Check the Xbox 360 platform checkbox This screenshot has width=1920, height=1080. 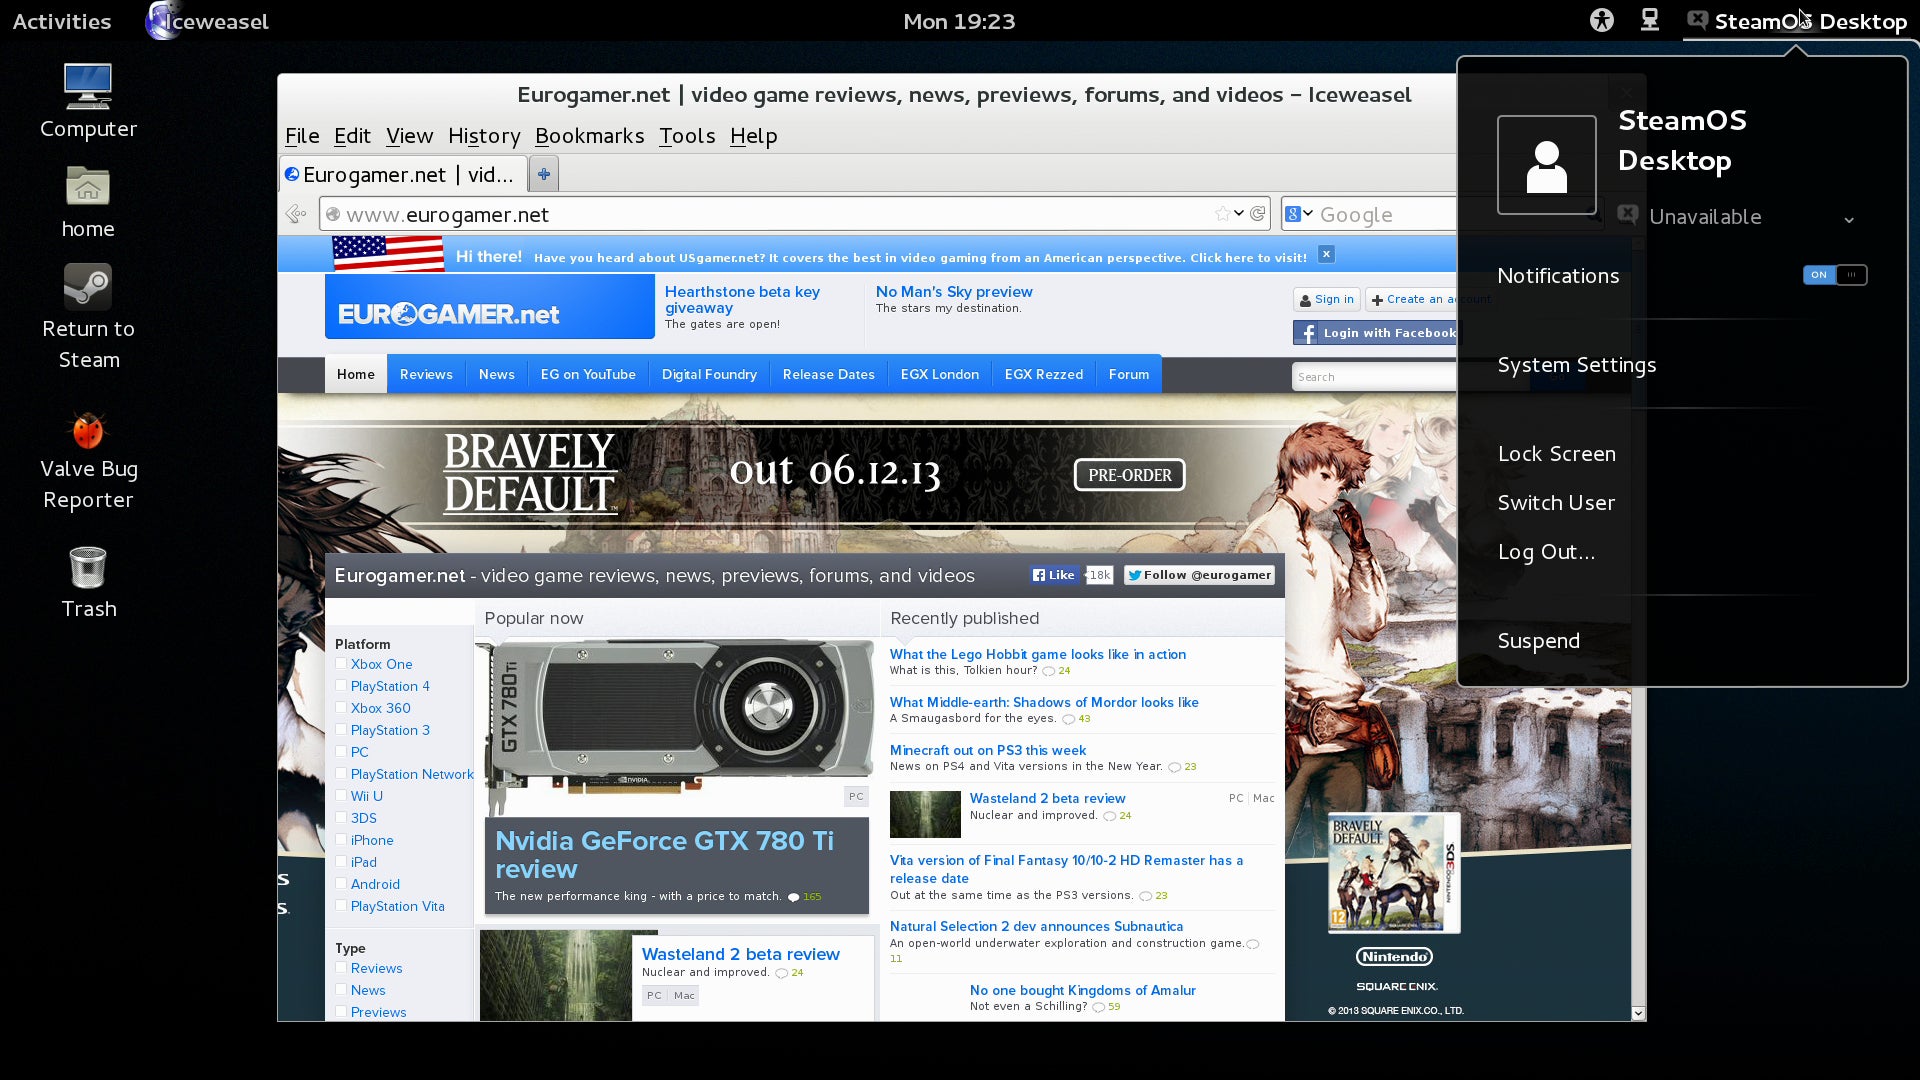pos(341,708)
